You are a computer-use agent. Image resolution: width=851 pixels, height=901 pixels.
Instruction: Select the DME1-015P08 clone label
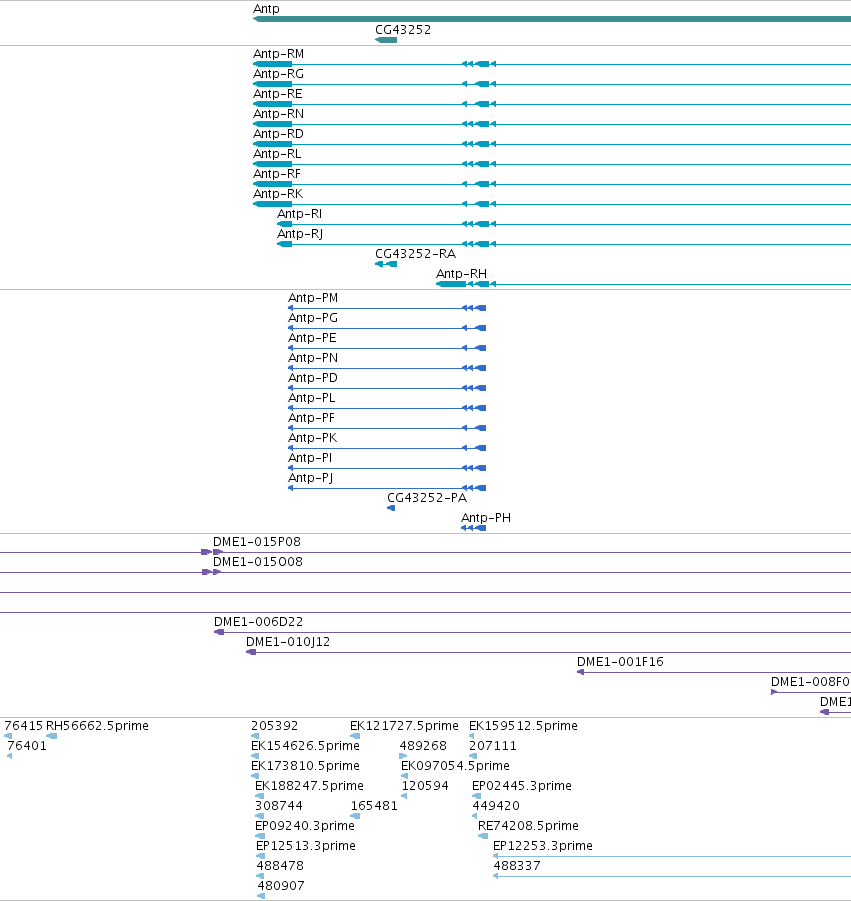click(257, 542)
